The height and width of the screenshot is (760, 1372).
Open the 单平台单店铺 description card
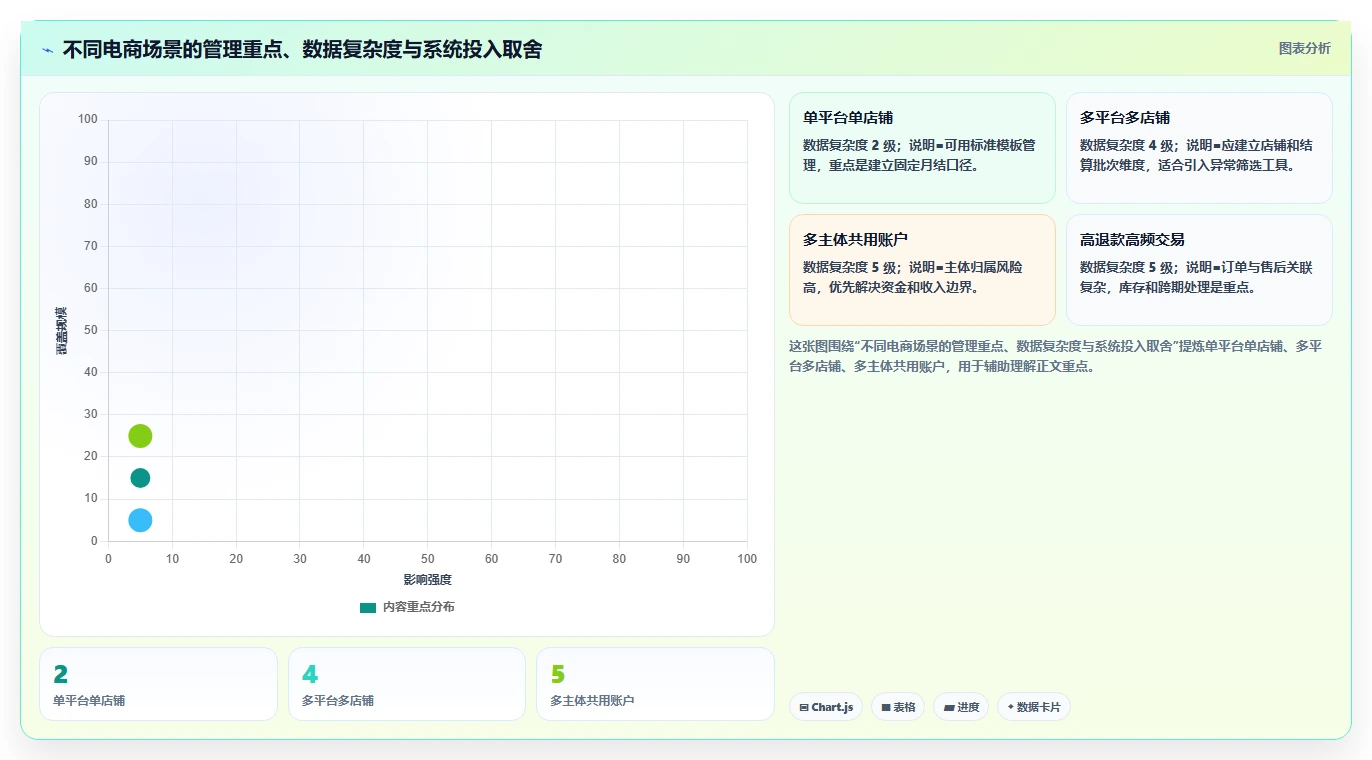922,148
